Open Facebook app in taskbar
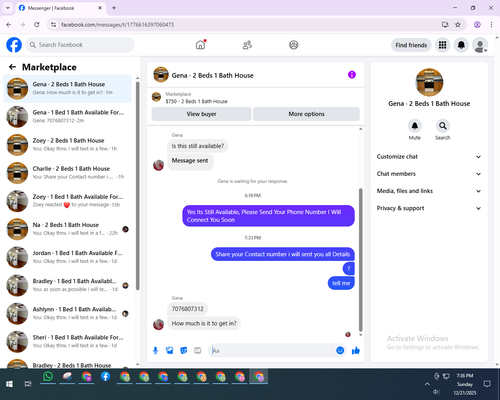500x400 pixels. [x=105, y=376]
